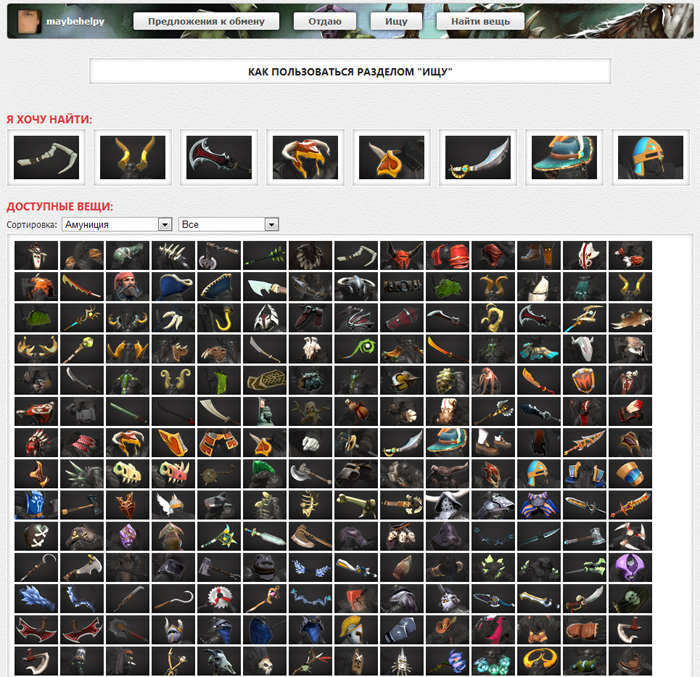Pick the purple hooded mask item

pos(630,567)
